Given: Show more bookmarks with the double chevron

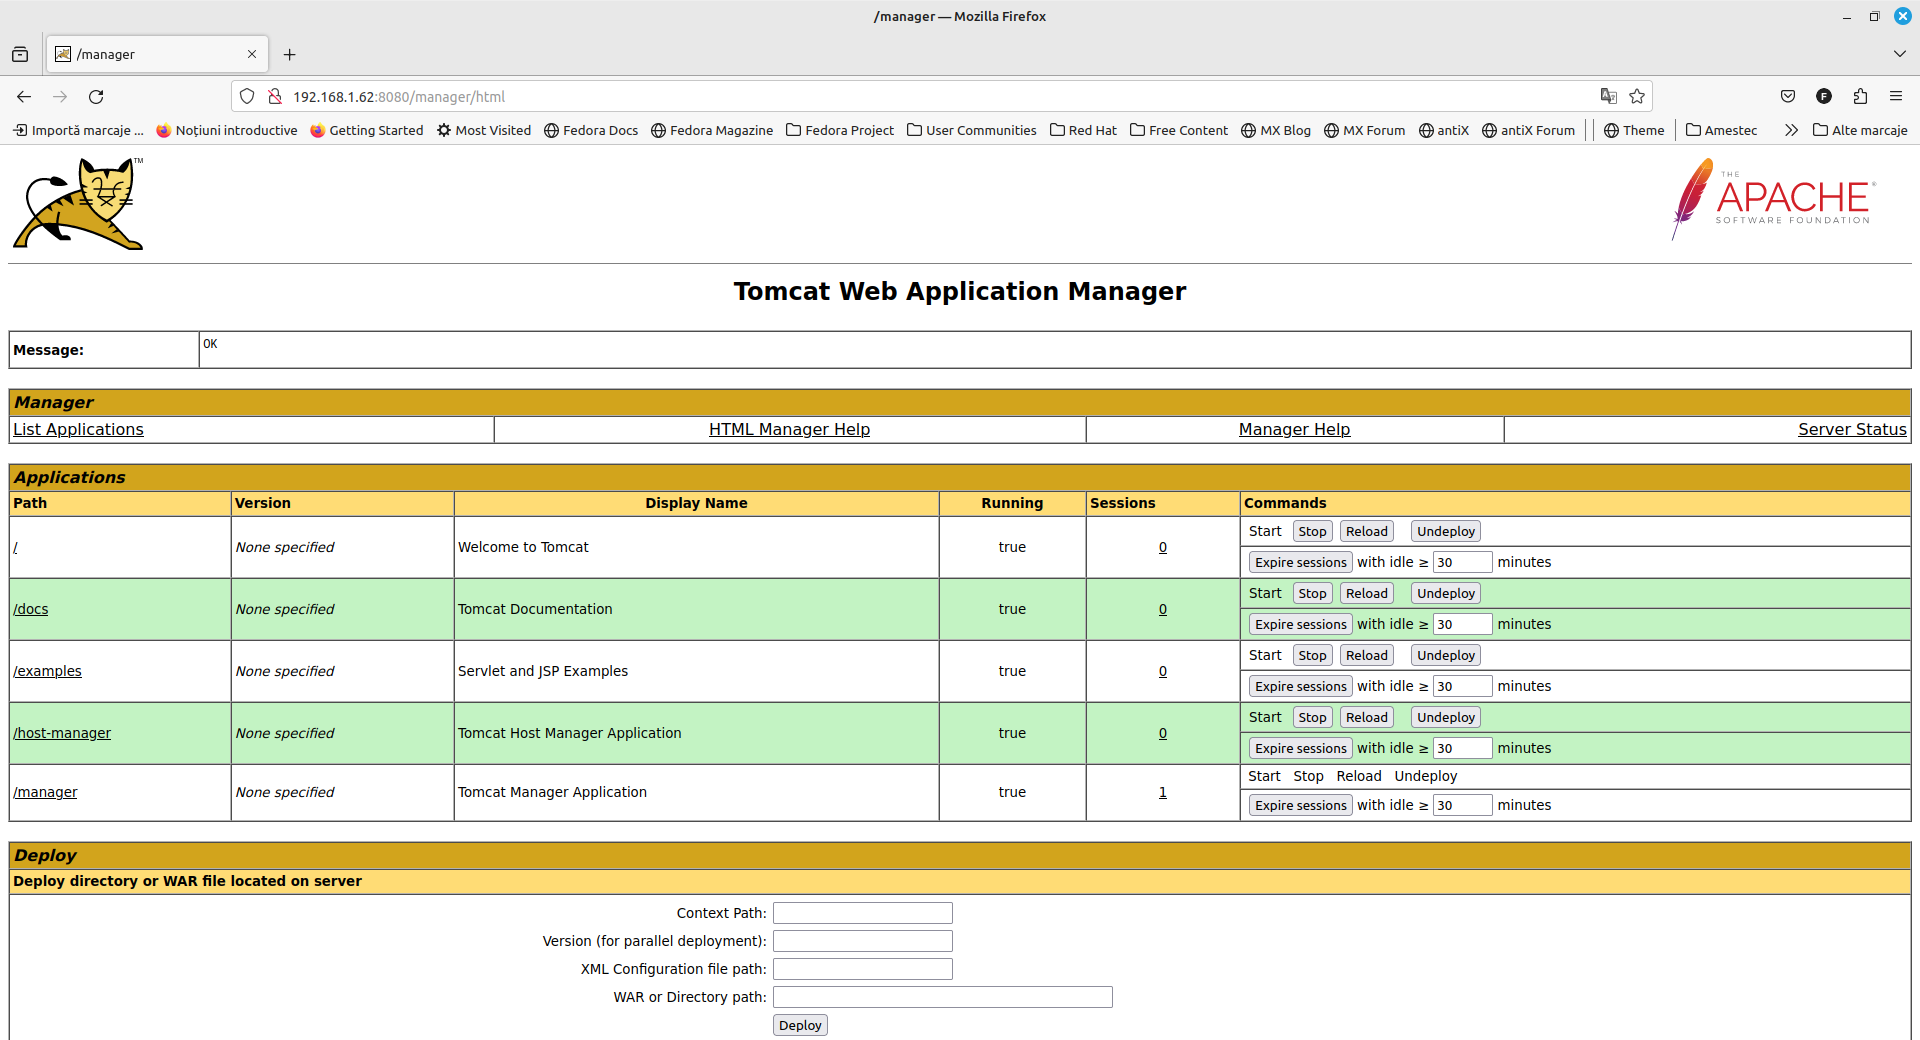Looking at the screenshot, I should point(1791,130).
